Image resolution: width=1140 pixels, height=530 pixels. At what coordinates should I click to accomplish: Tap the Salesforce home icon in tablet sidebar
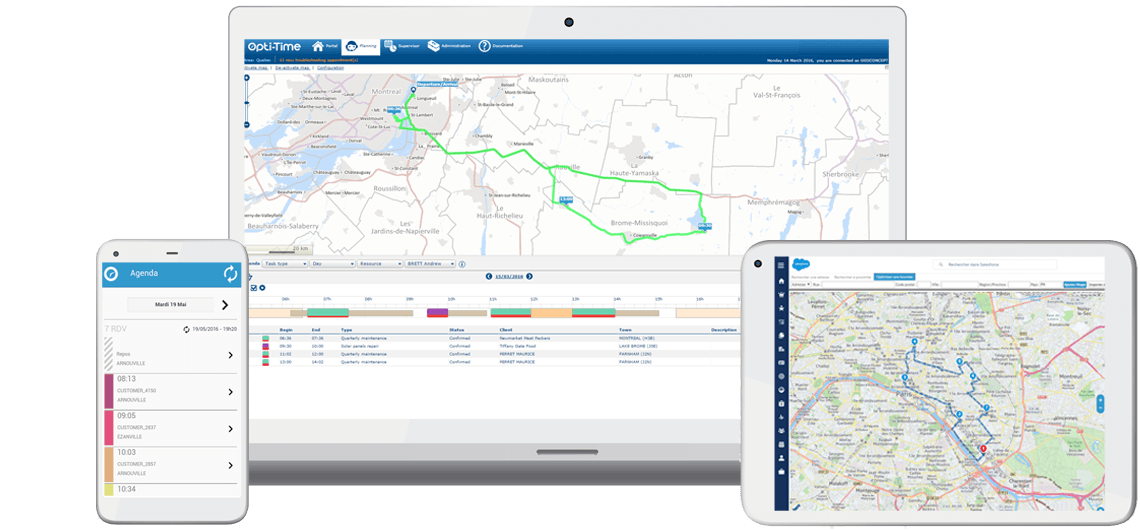[x=781, y=281]
